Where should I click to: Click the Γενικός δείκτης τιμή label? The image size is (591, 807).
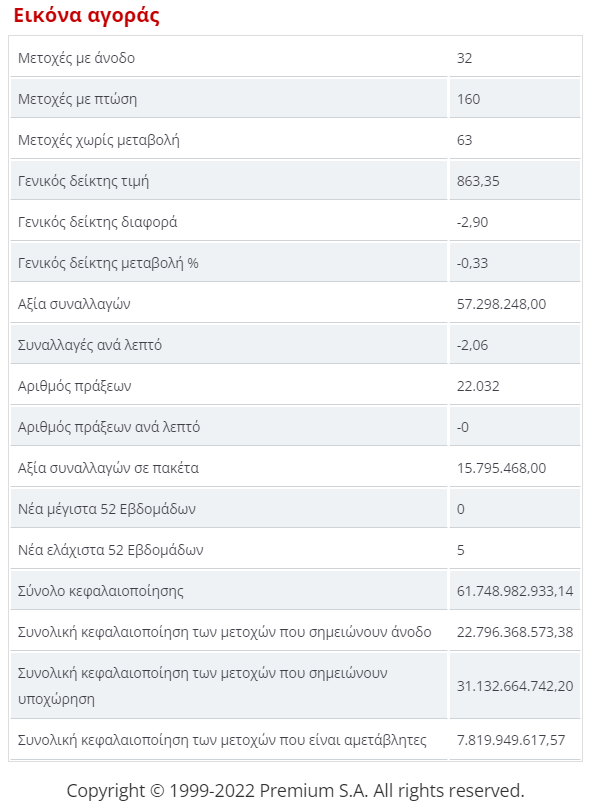[x=83, y=181]
